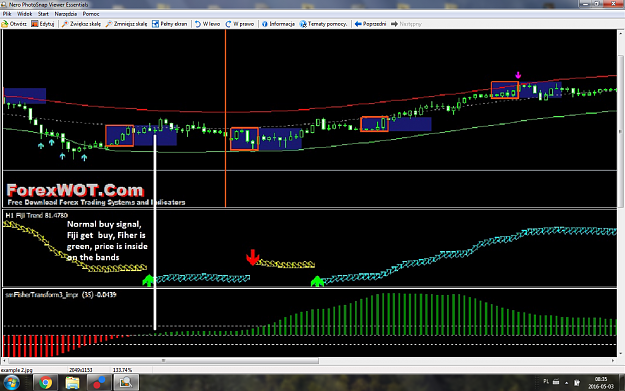Click the vertical scrollbar thumb
This screenshot has width=625, height=391.
(621, 132)
